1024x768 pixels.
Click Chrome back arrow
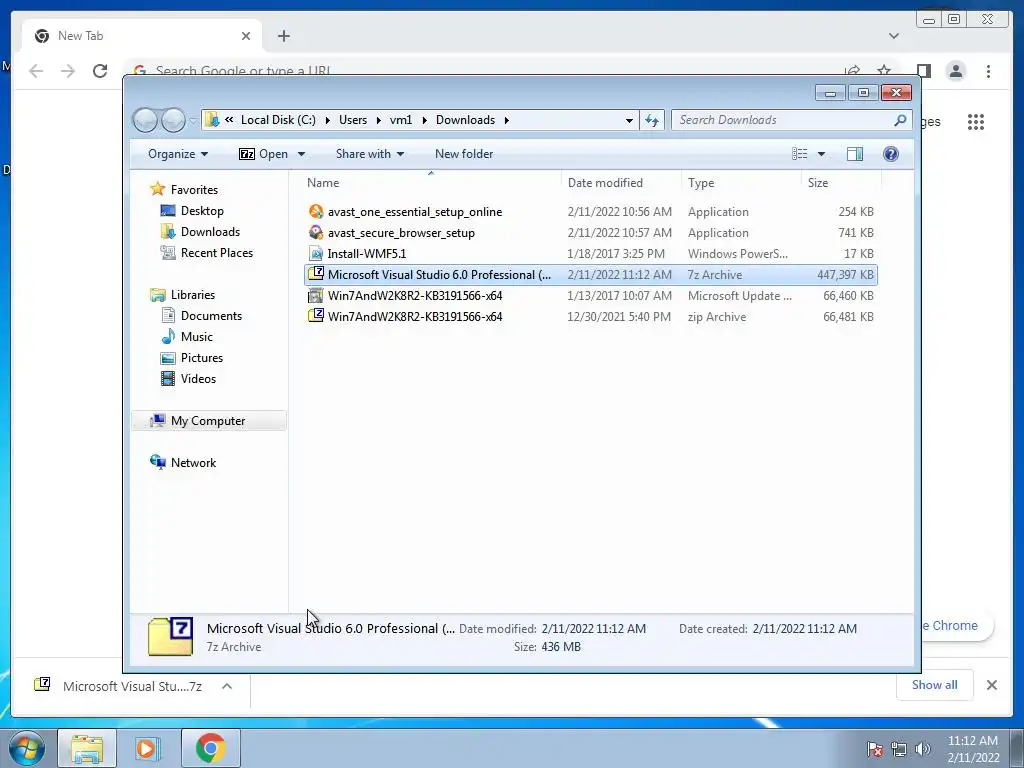click(x=36, y=71)
